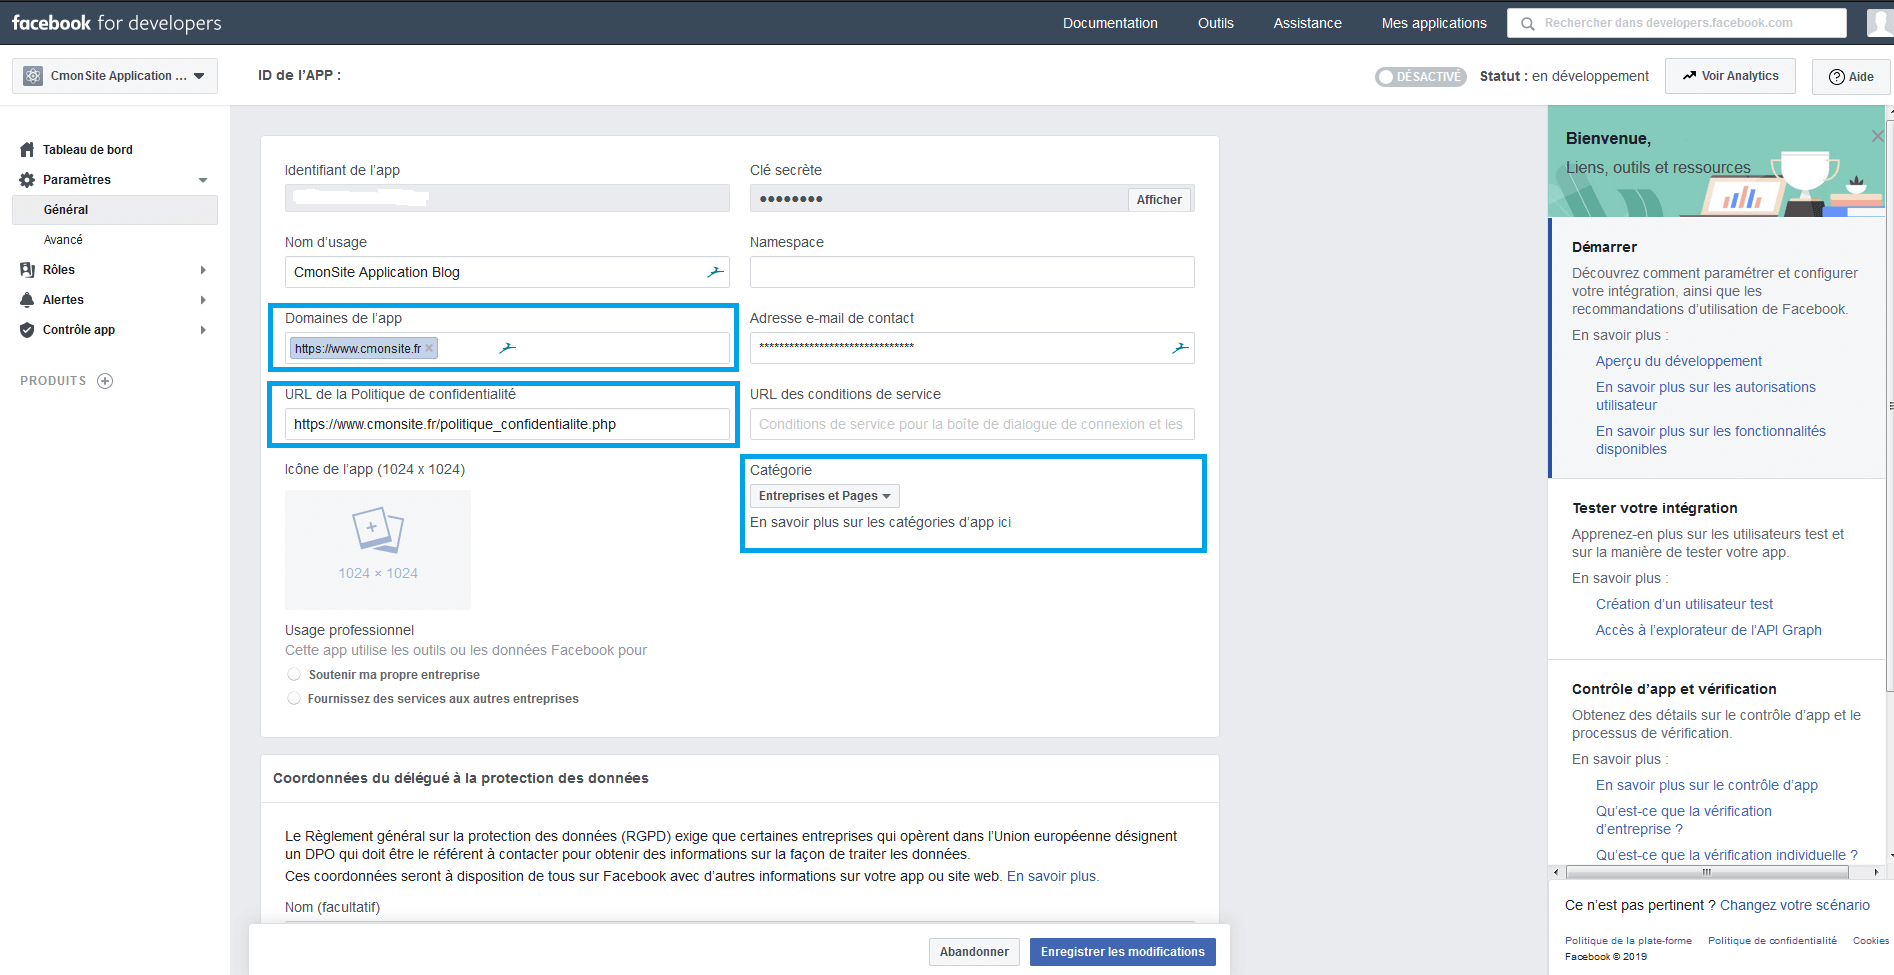
Task: Expand the Rôles submenu arrow
Action: [203, 270]
